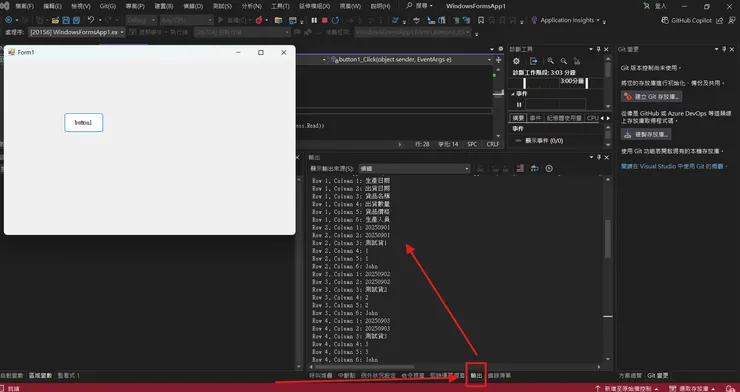Viewport: 740px width, 392px height.
Task: Click the Break All pause icon in toolbar
Action: [x=314, y=20]
